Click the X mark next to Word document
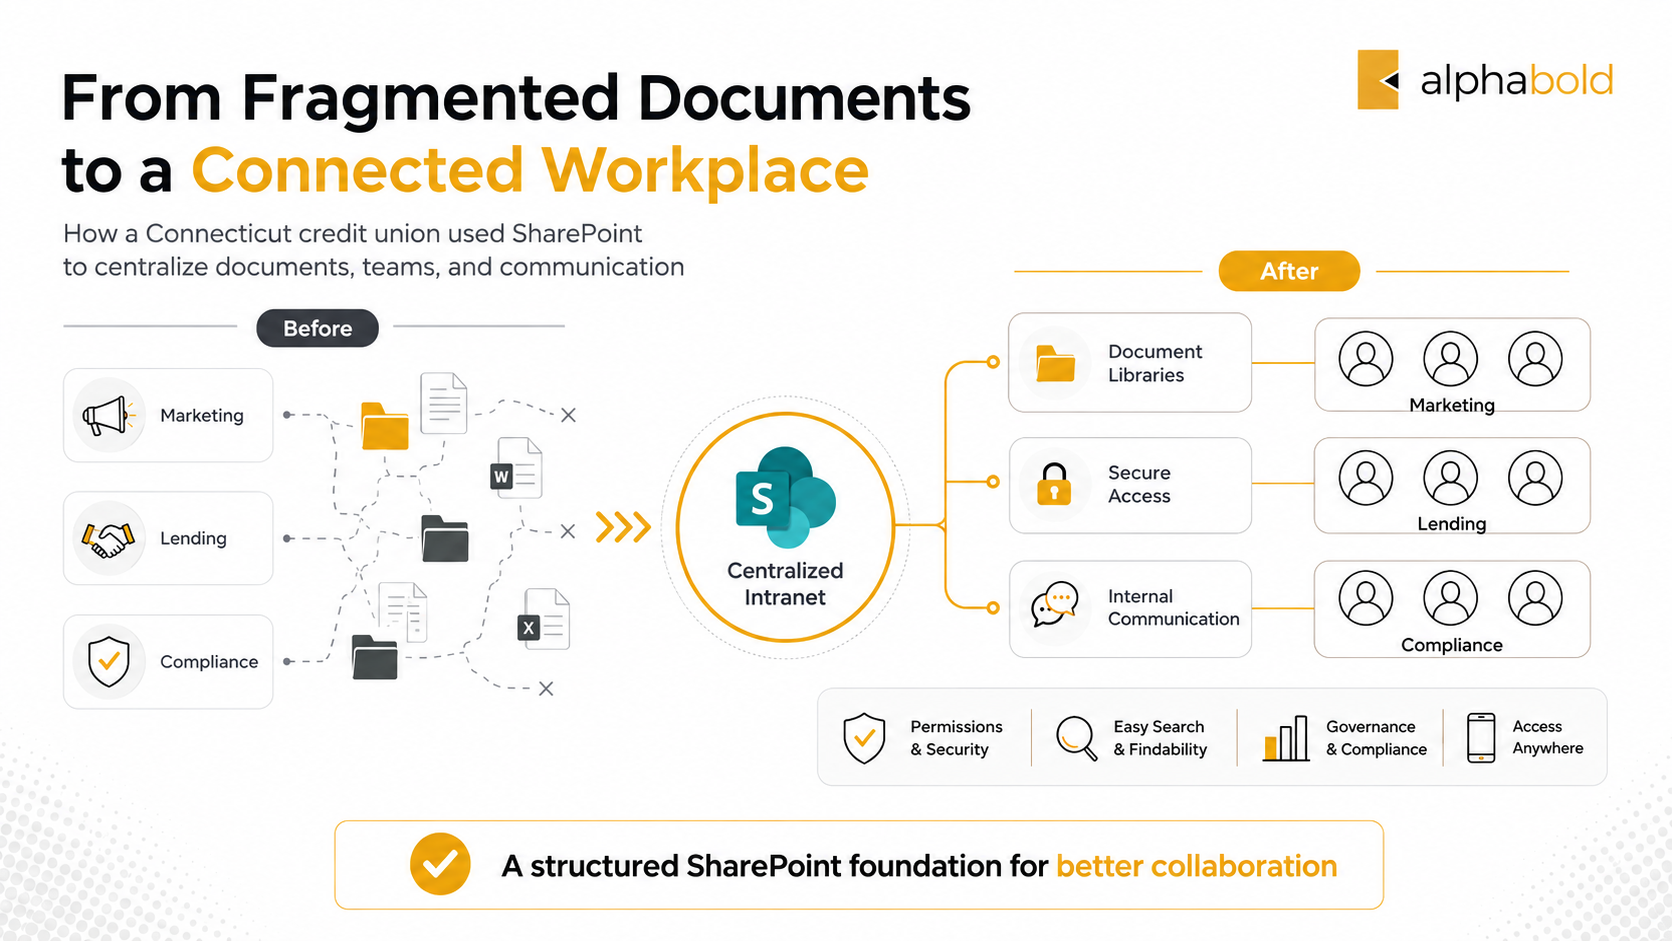Viewport: 1672px width, 941px height. 568,532
